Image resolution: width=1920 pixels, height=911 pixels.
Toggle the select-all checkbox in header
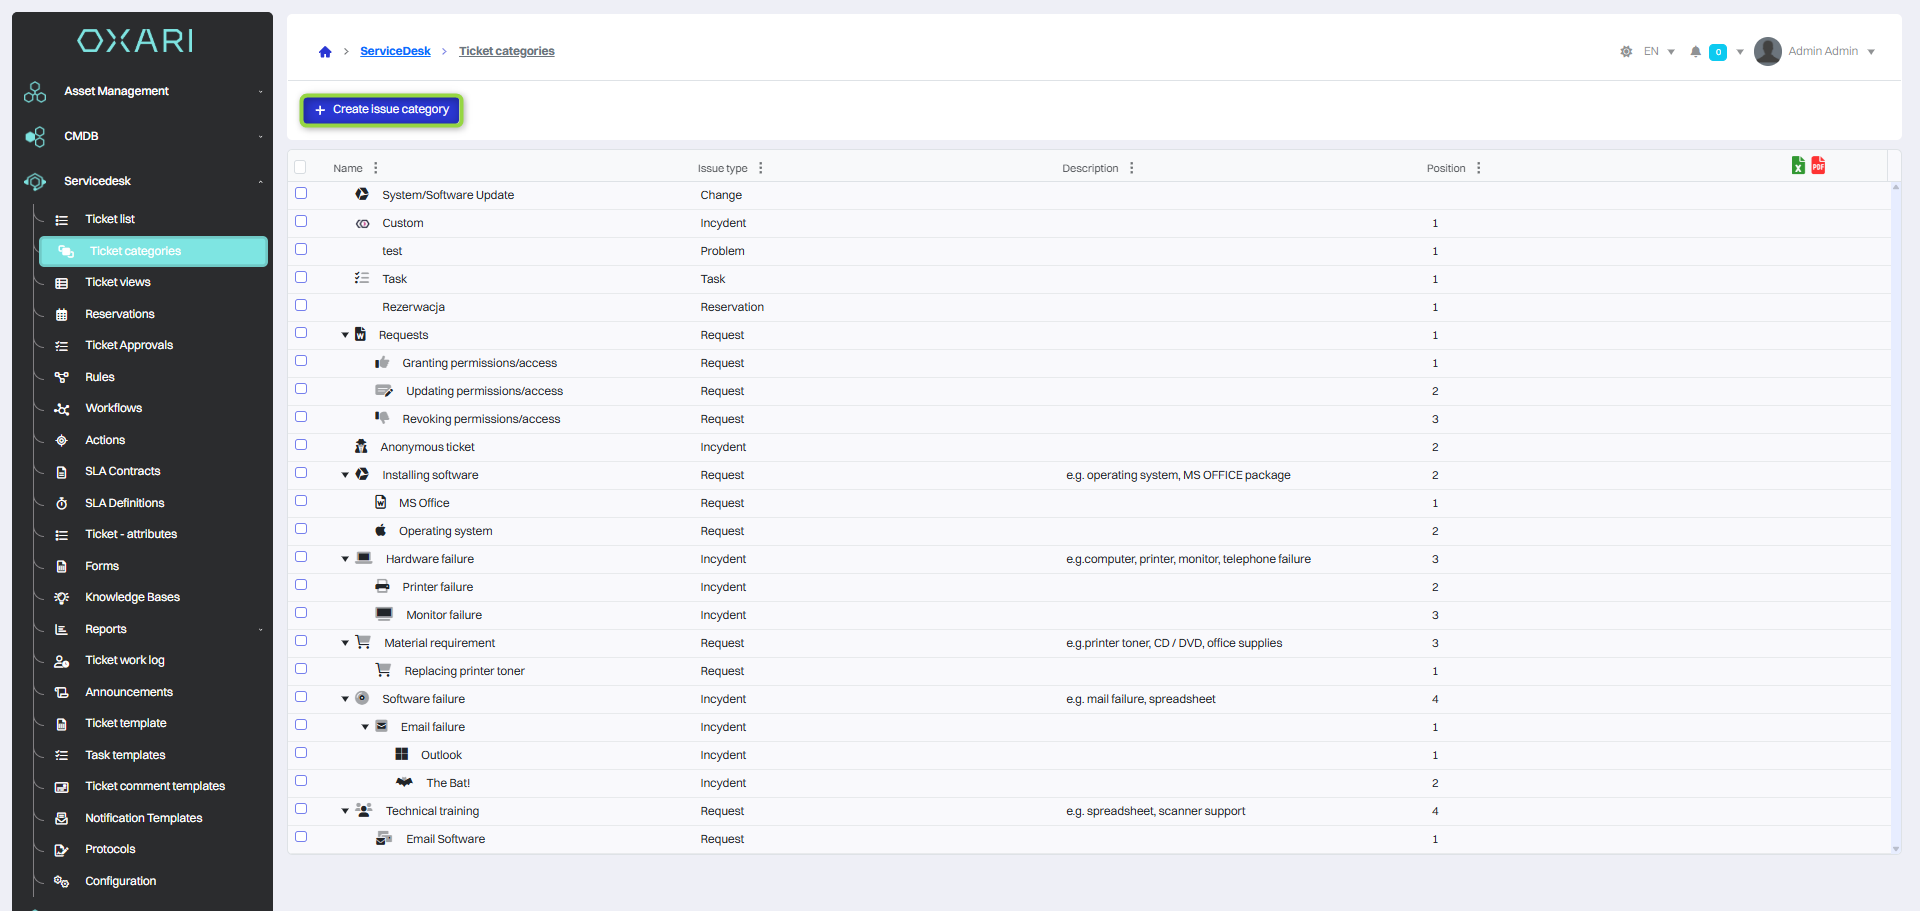pyautogui.click(x=301, y=168)
